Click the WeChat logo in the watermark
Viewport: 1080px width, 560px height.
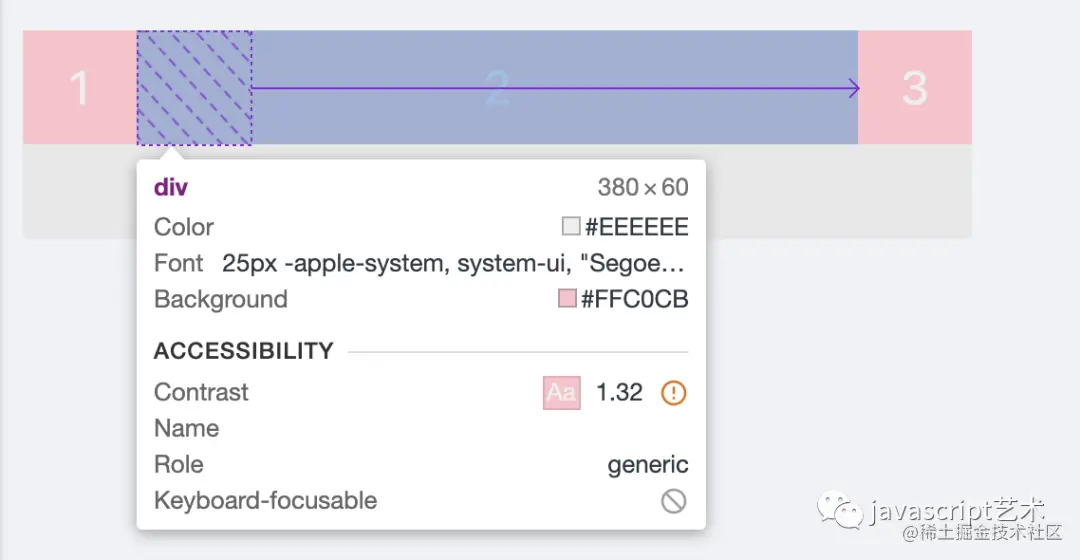(840, 510)
